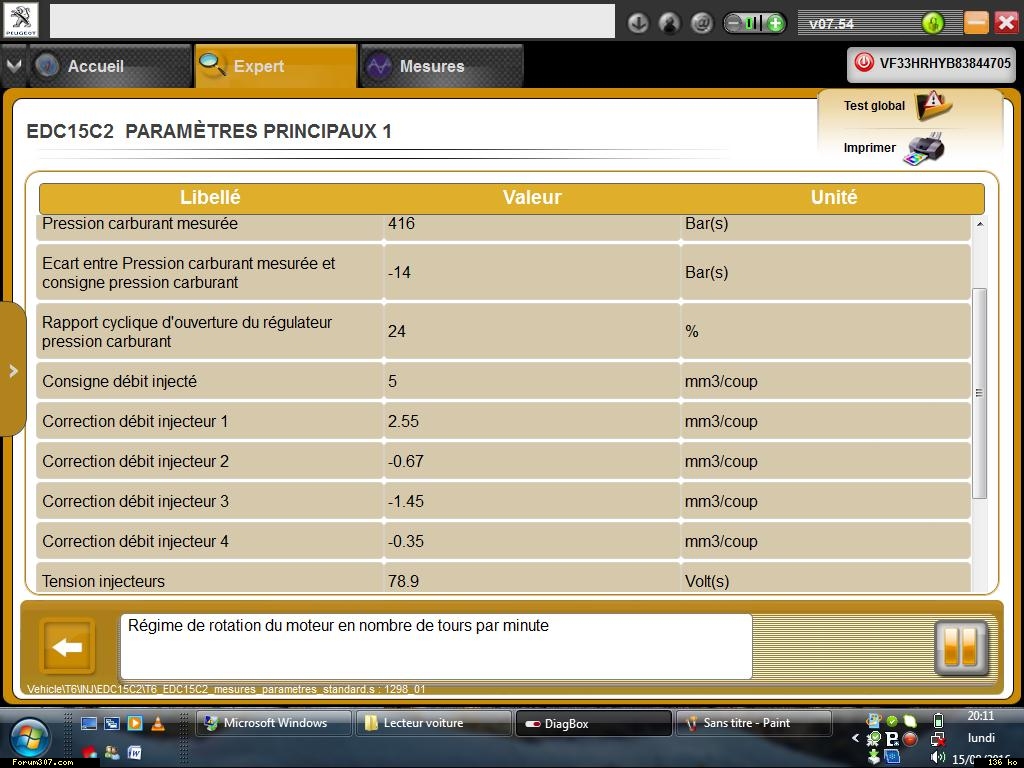Click the anchor download icon in top bar

(638, 22)
